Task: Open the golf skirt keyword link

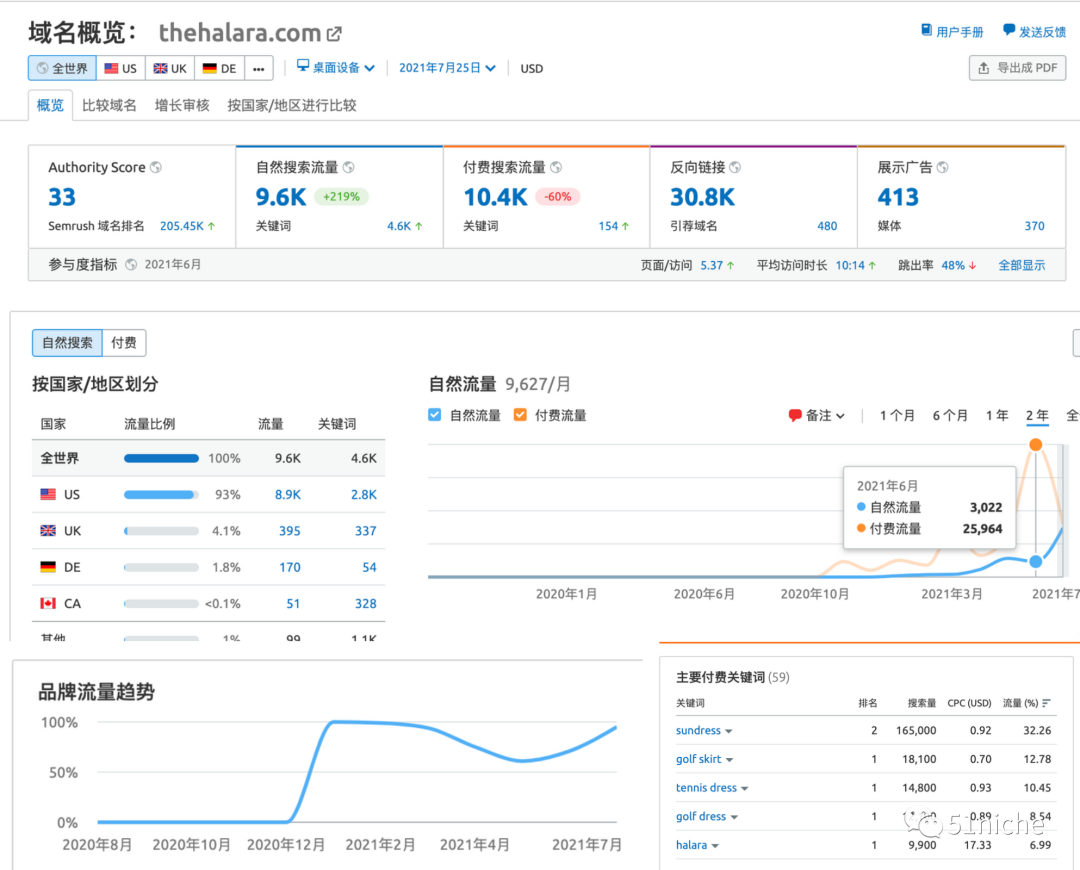Action: (698, 759)
